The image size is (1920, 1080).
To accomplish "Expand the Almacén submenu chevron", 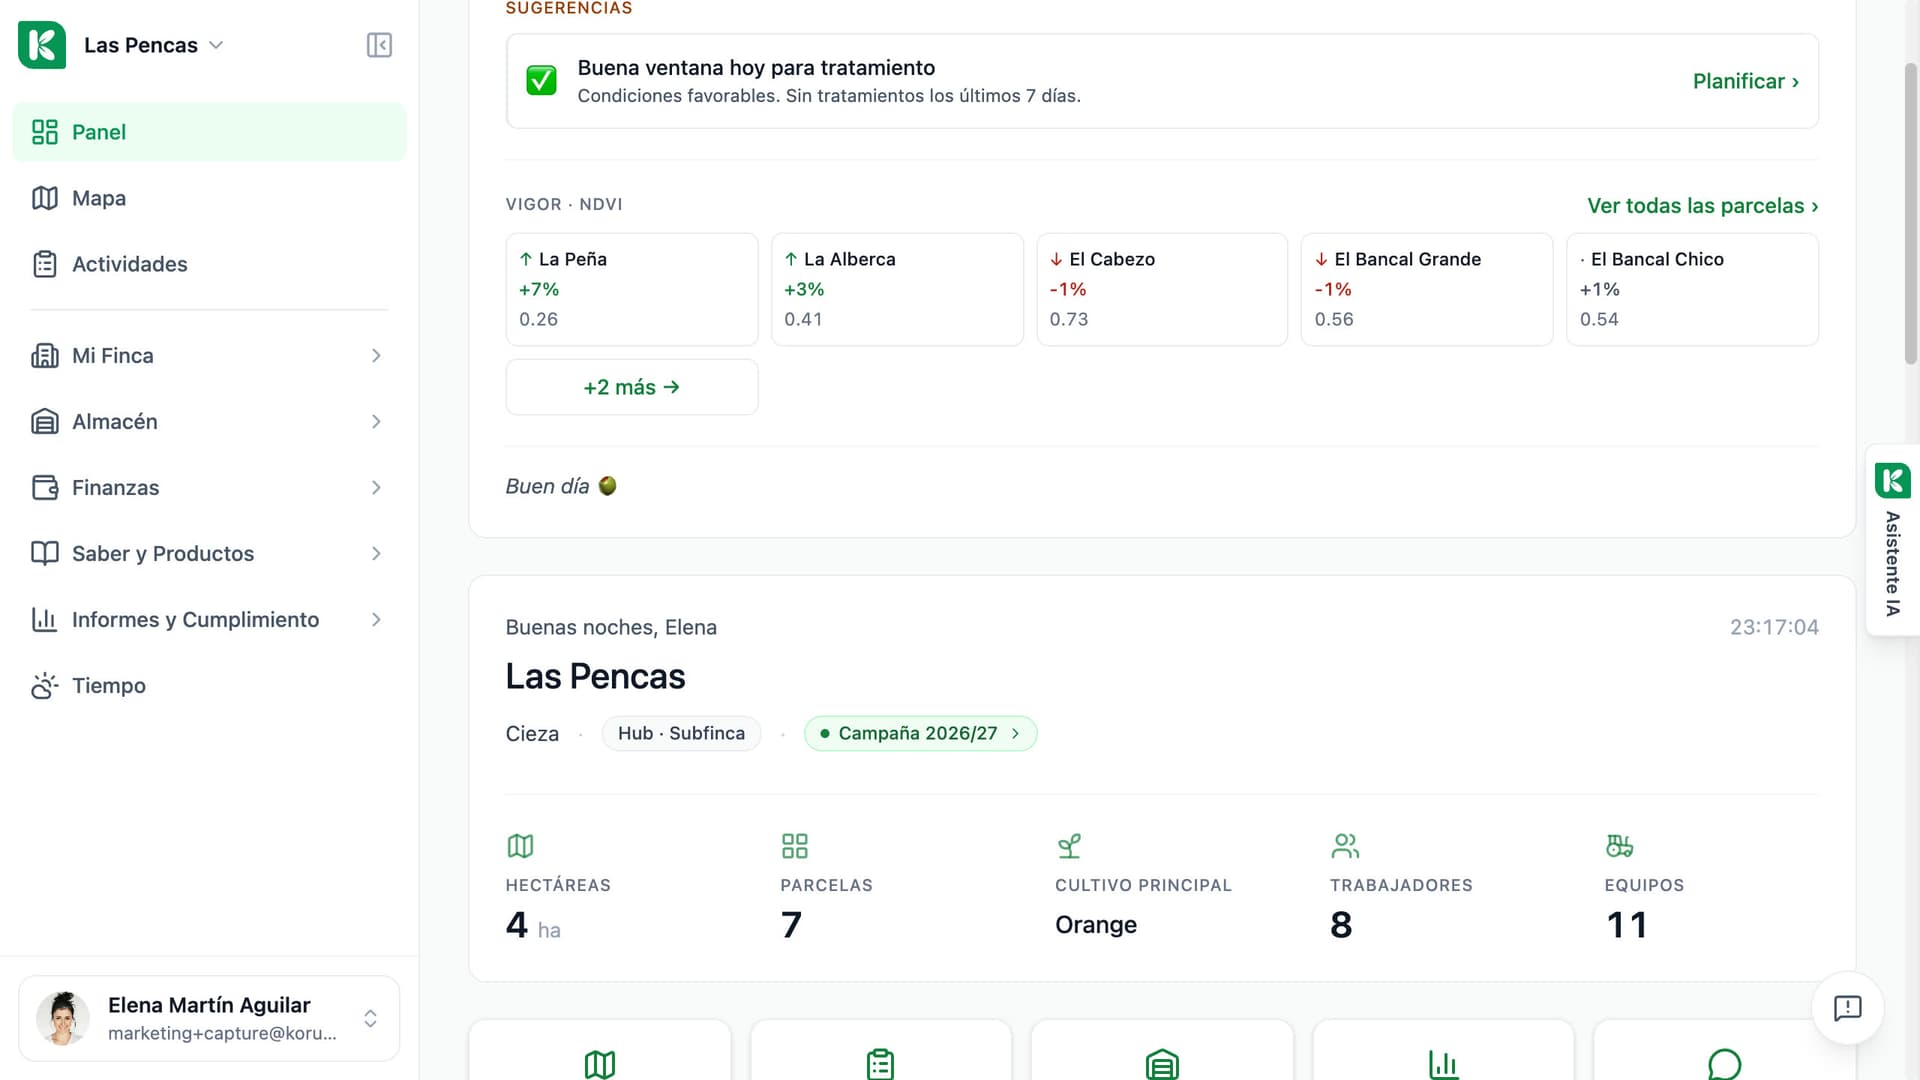I will [376, 422].
